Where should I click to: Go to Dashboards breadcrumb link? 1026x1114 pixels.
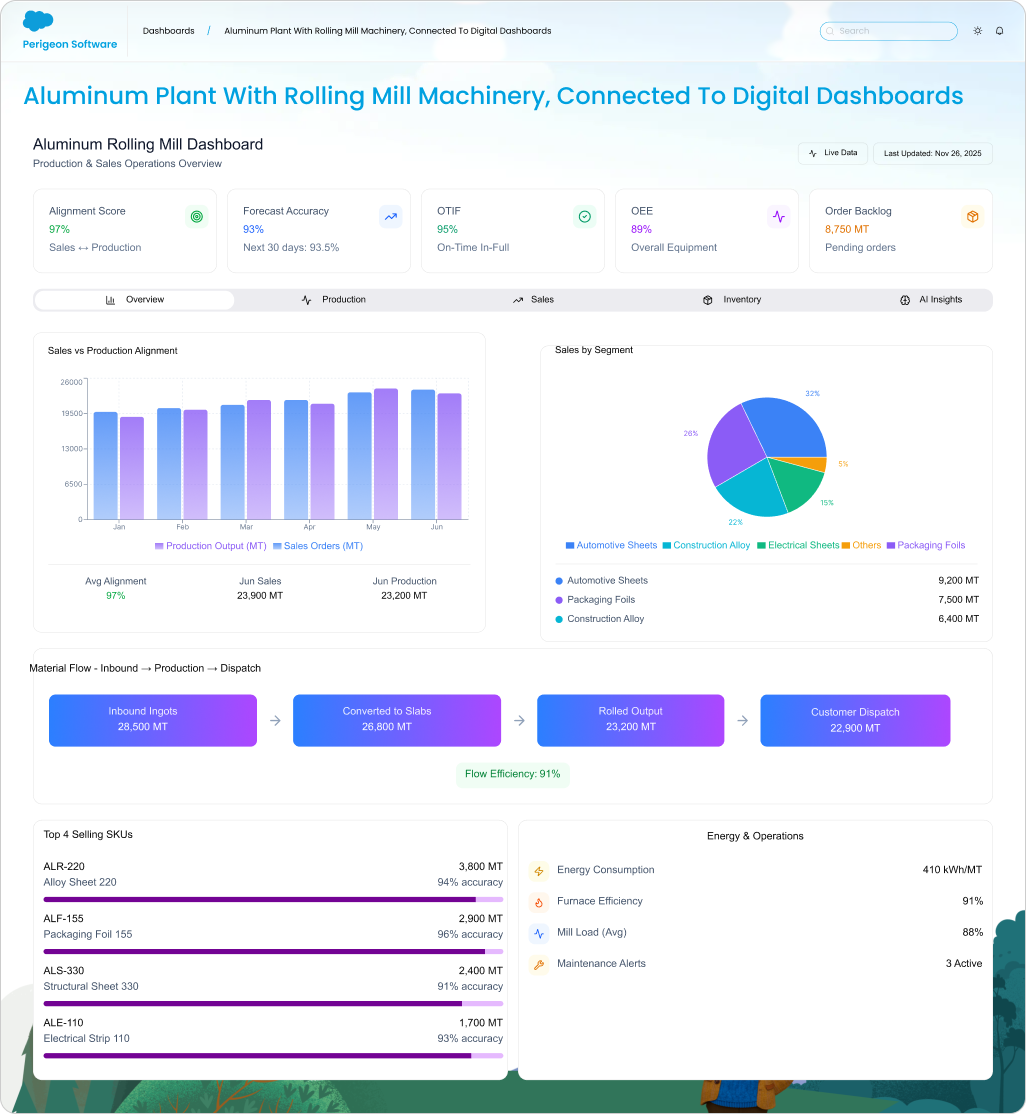(x=168, y=31)
